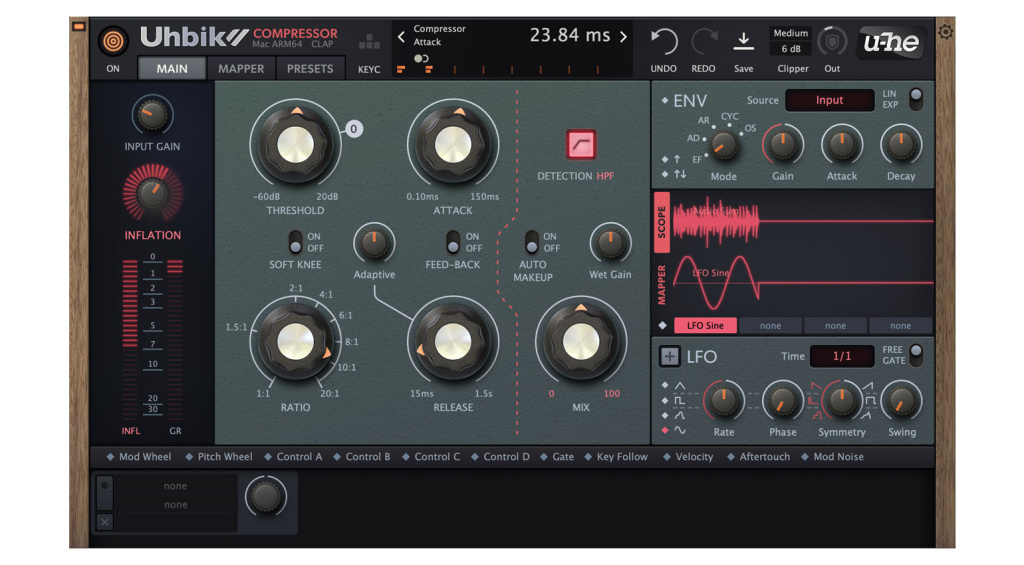Click the LFO Sine mapper slot button
The image size is (1024, 565).
tap(705, 326)
